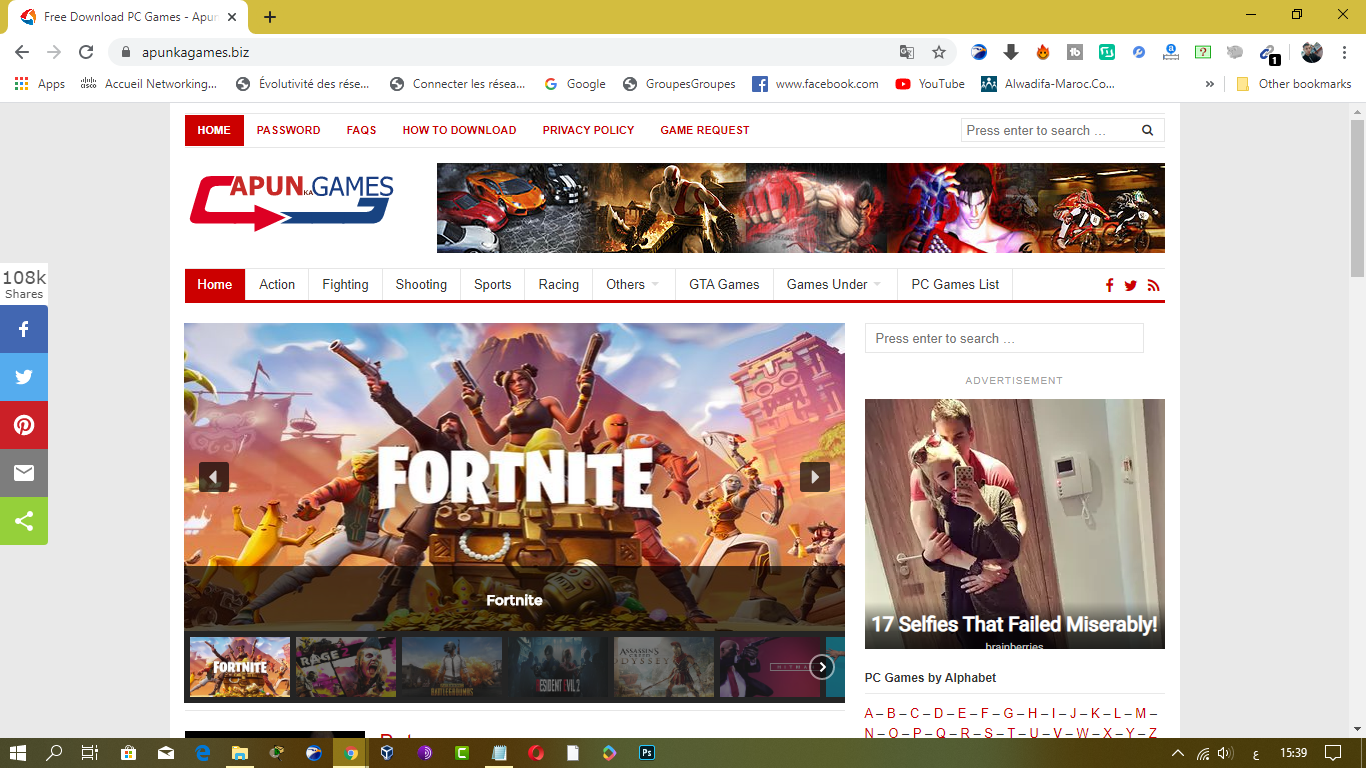Select the Action category tab
The image size is (1366, 768).
(277, 284)
